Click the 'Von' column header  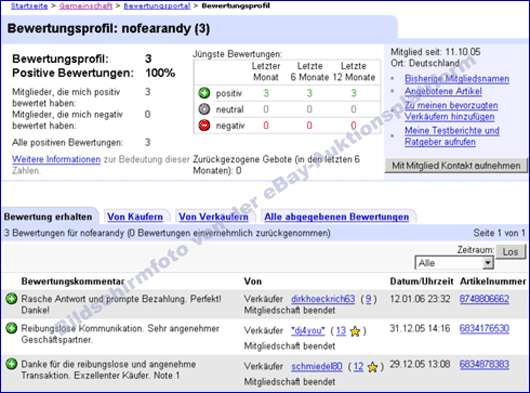253,281
